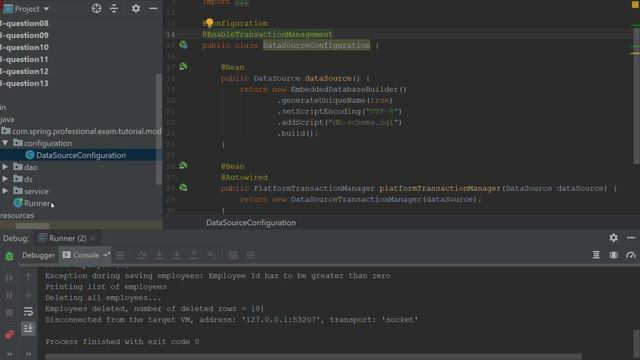Switch to the Debugger tab
Image resolution: width=640 pixels, height=360 pixels.
[38, 255]
